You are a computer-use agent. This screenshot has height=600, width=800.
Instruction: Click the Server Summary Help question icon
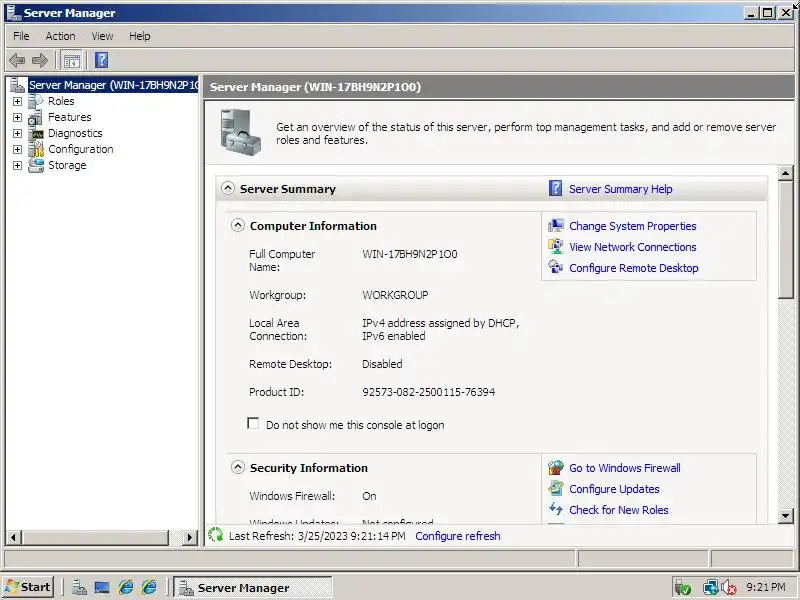click(x=556, y=188)
